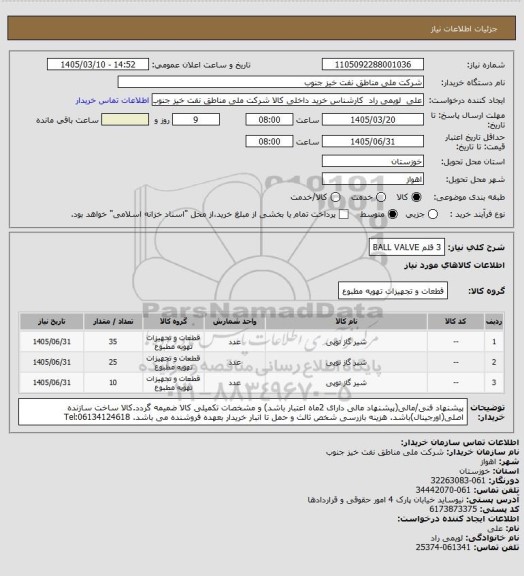Click the response deadline time 08:00 field
The height and width of the screenshot is (576, 524).
click(x=269, y=120)
